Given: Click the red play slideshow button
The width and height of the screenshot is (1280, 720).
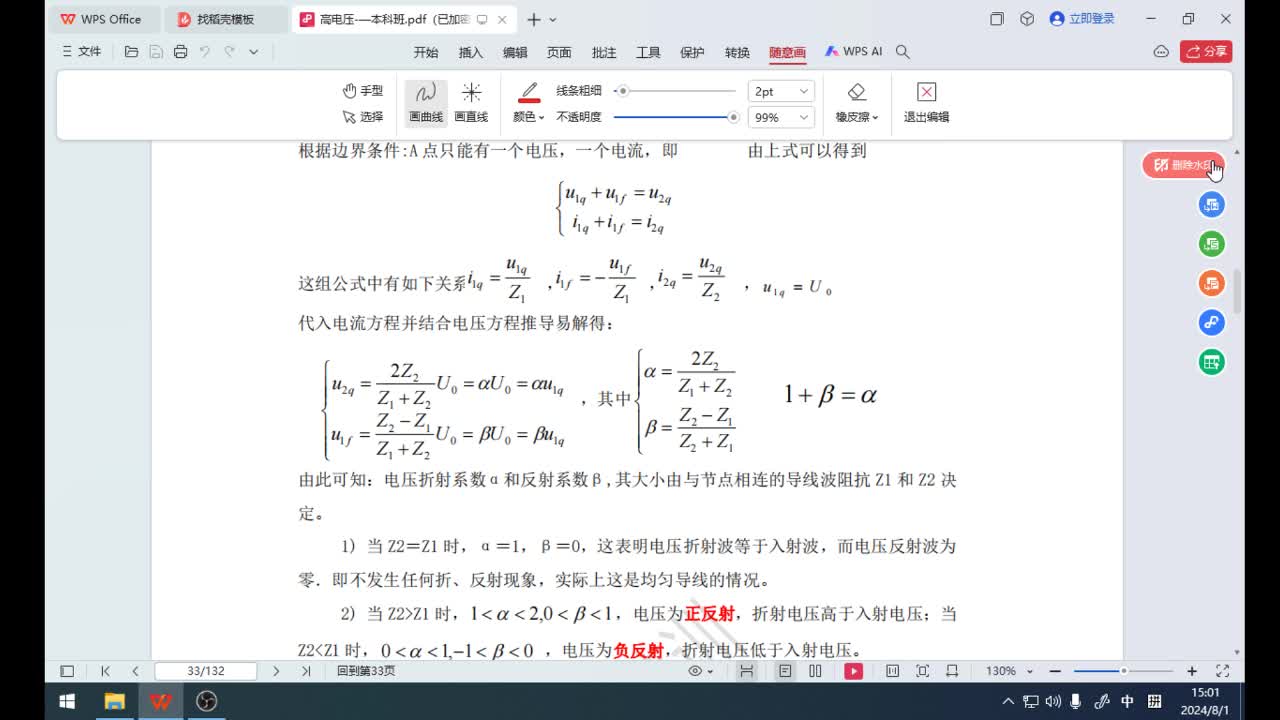Looking at the screenshot, I should click(853, 671).
